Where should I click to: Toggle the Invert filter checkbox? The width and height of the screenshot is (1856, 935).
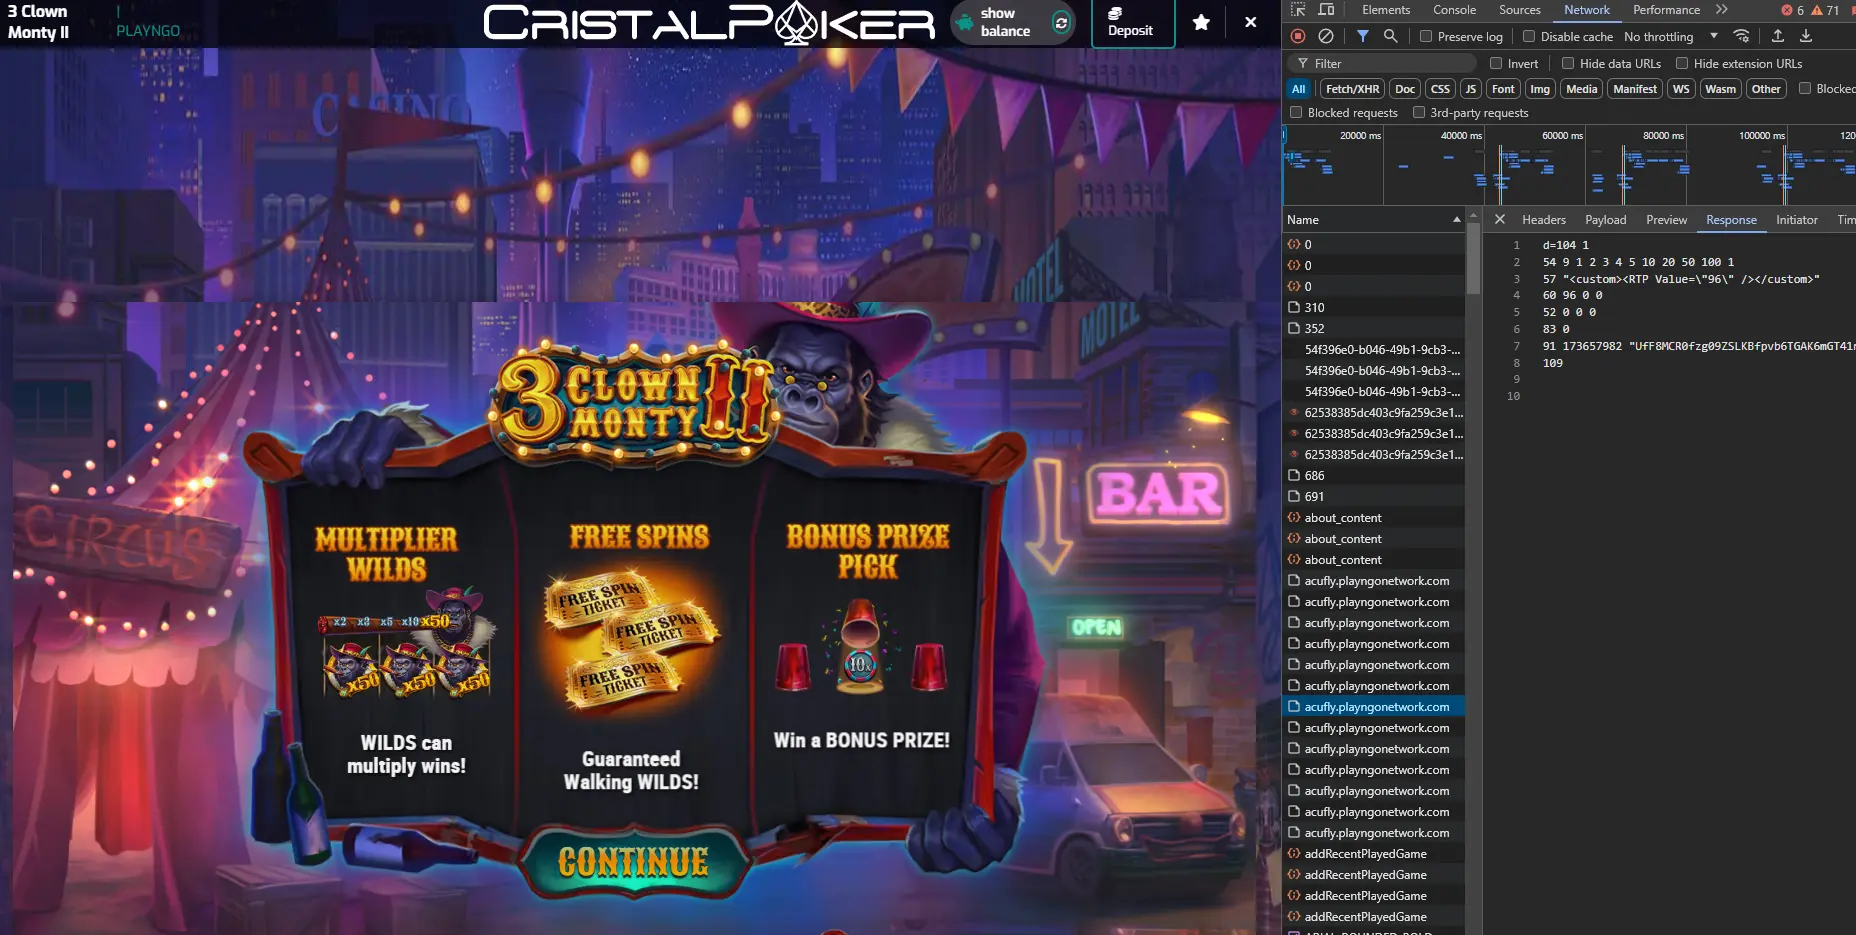[x=1497, y=63]
